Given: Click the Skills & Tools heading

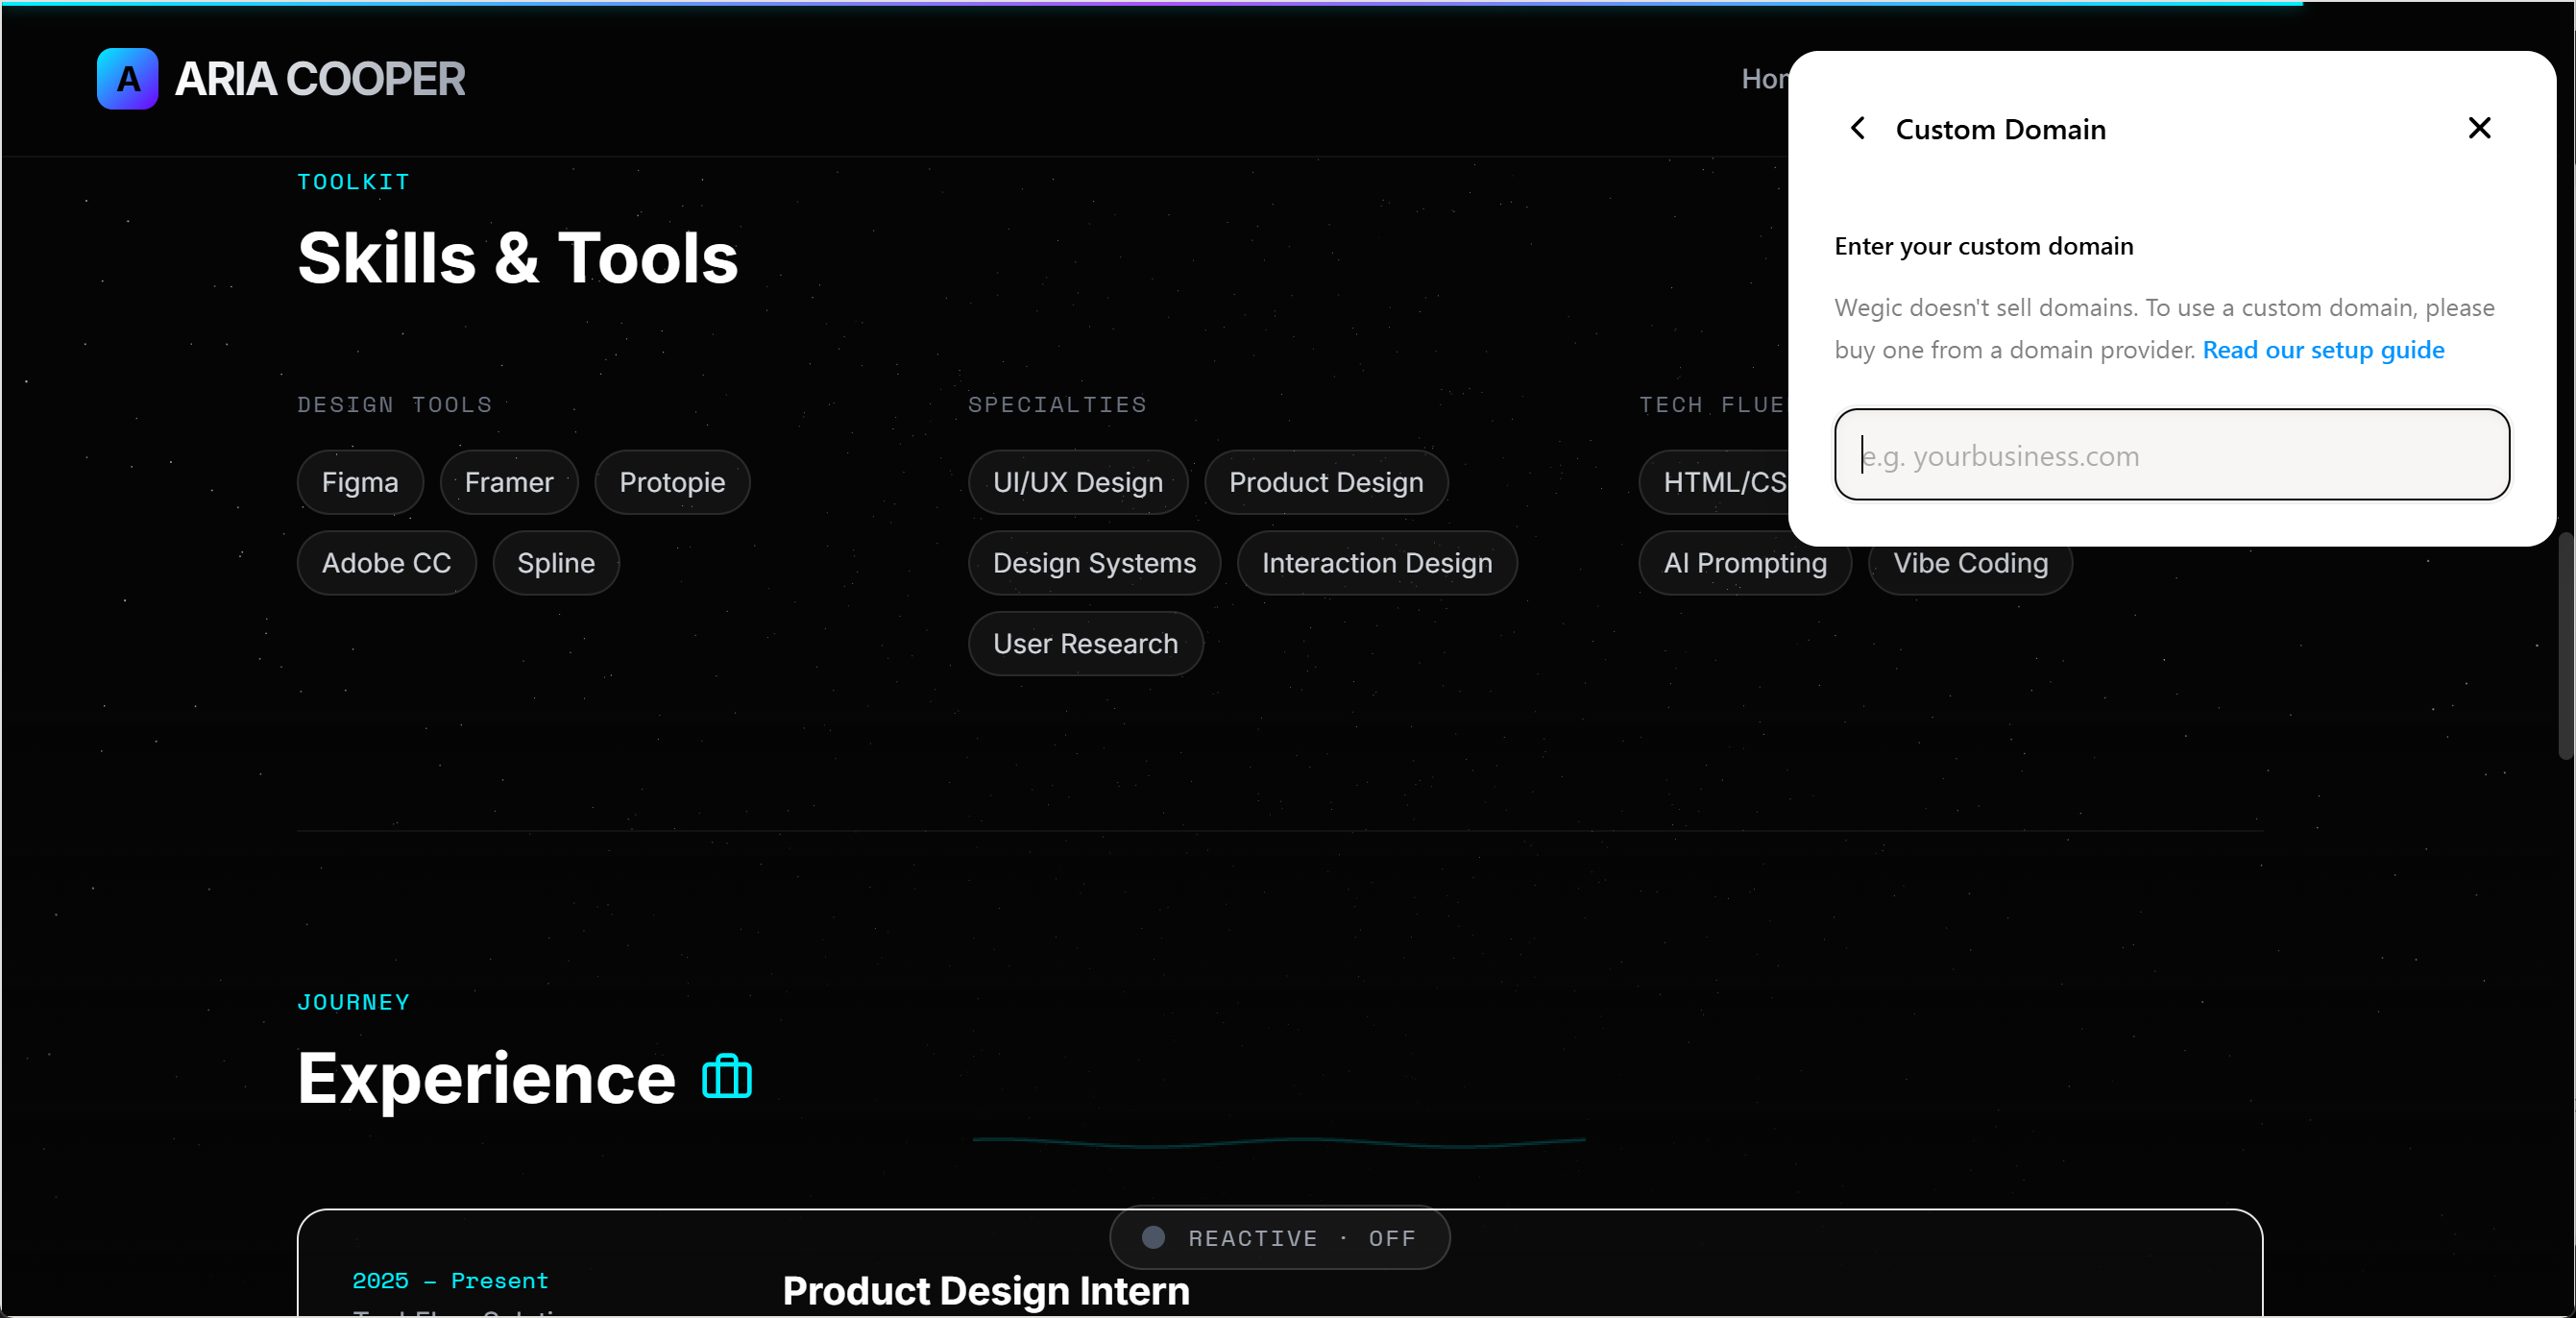Looking at the screenshot, I should point(518,258).
